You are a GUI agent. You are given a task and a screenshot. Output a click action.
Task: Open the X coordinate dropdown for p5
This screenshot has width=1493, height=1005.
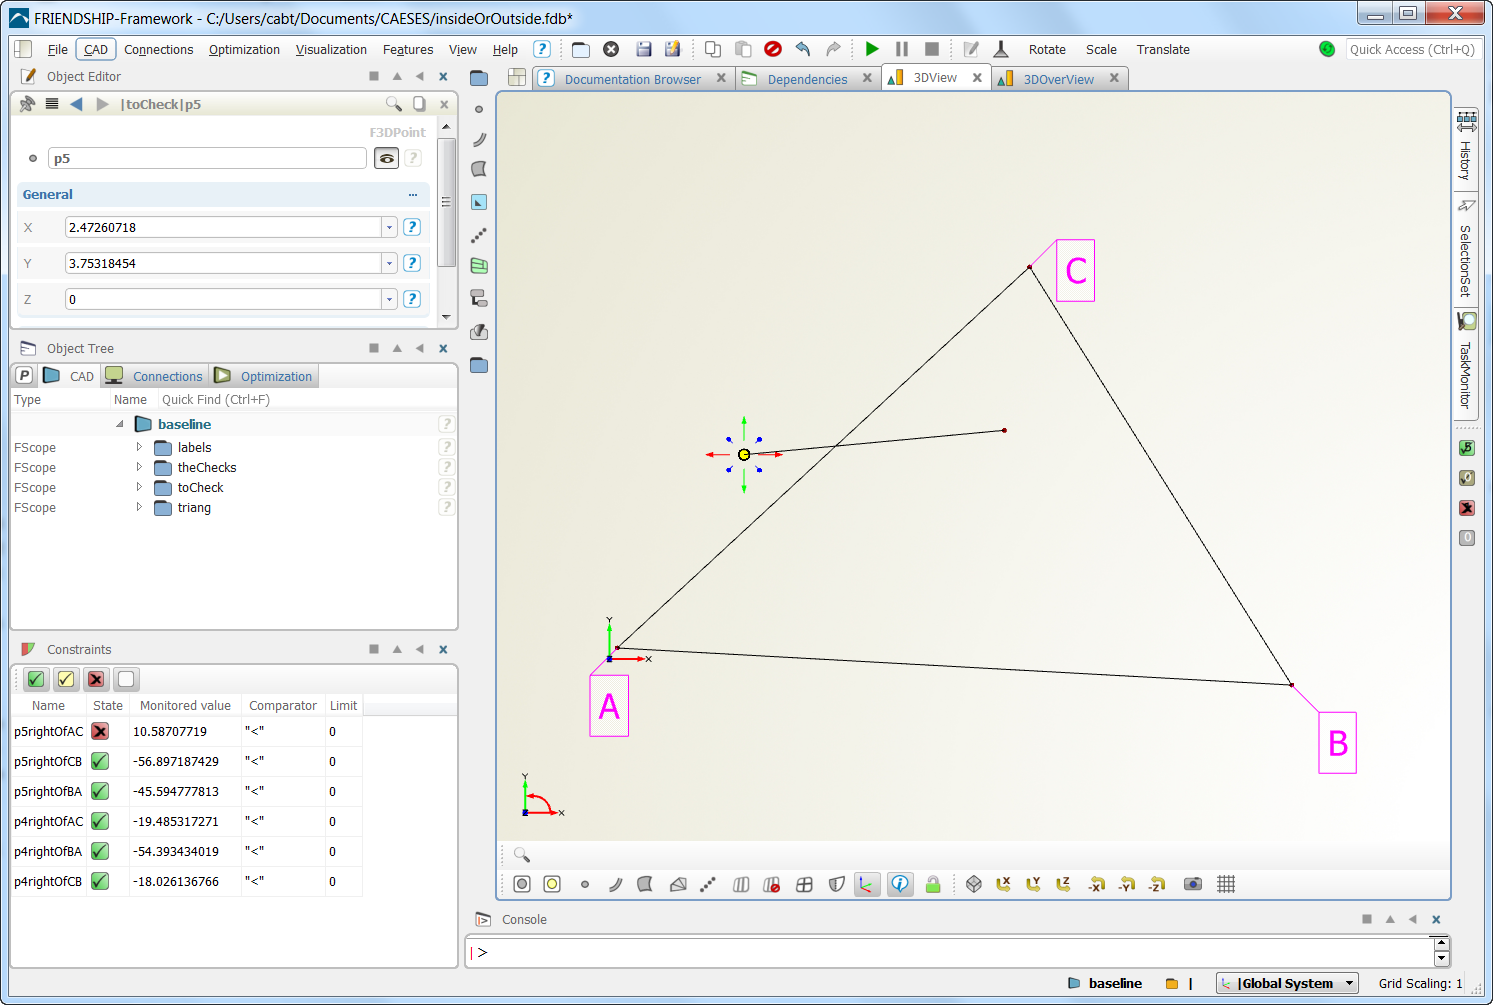[389, 227]
